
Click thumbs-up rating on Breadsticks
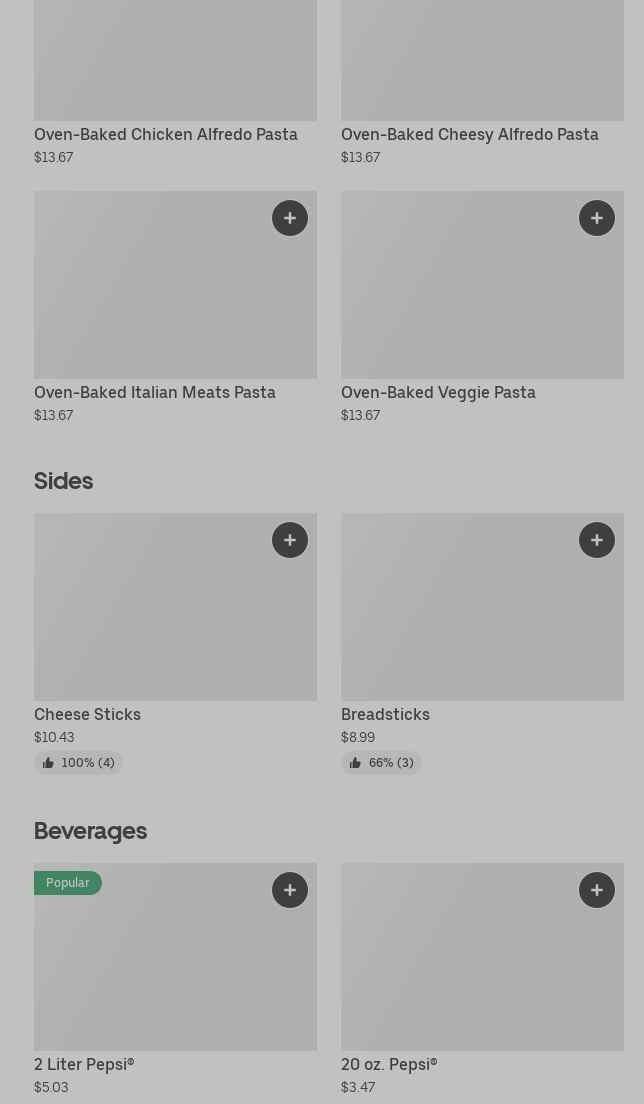click(381, 763)
